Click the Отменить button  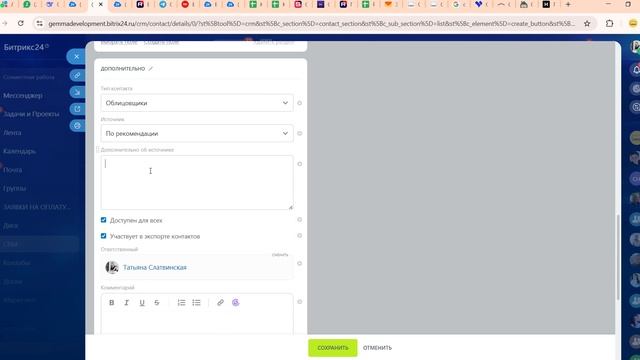[378, 348]
